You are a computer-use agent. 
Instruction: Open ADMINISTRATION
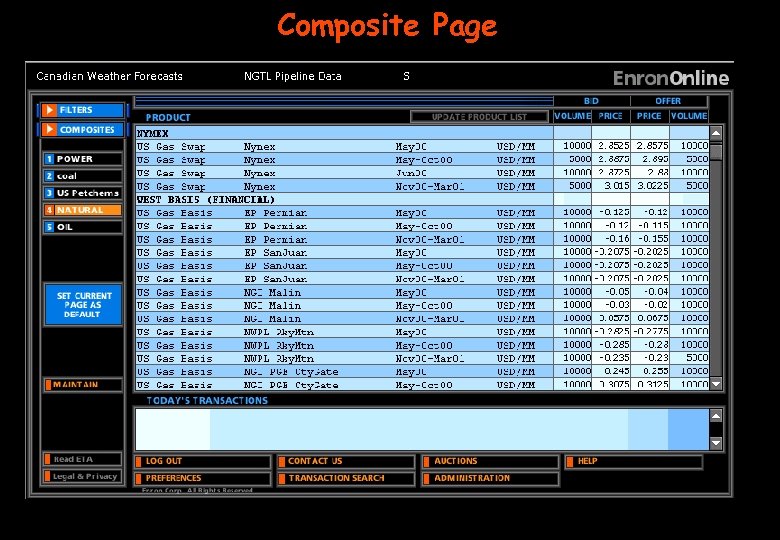pyautogui.click(x=490, y=478)
